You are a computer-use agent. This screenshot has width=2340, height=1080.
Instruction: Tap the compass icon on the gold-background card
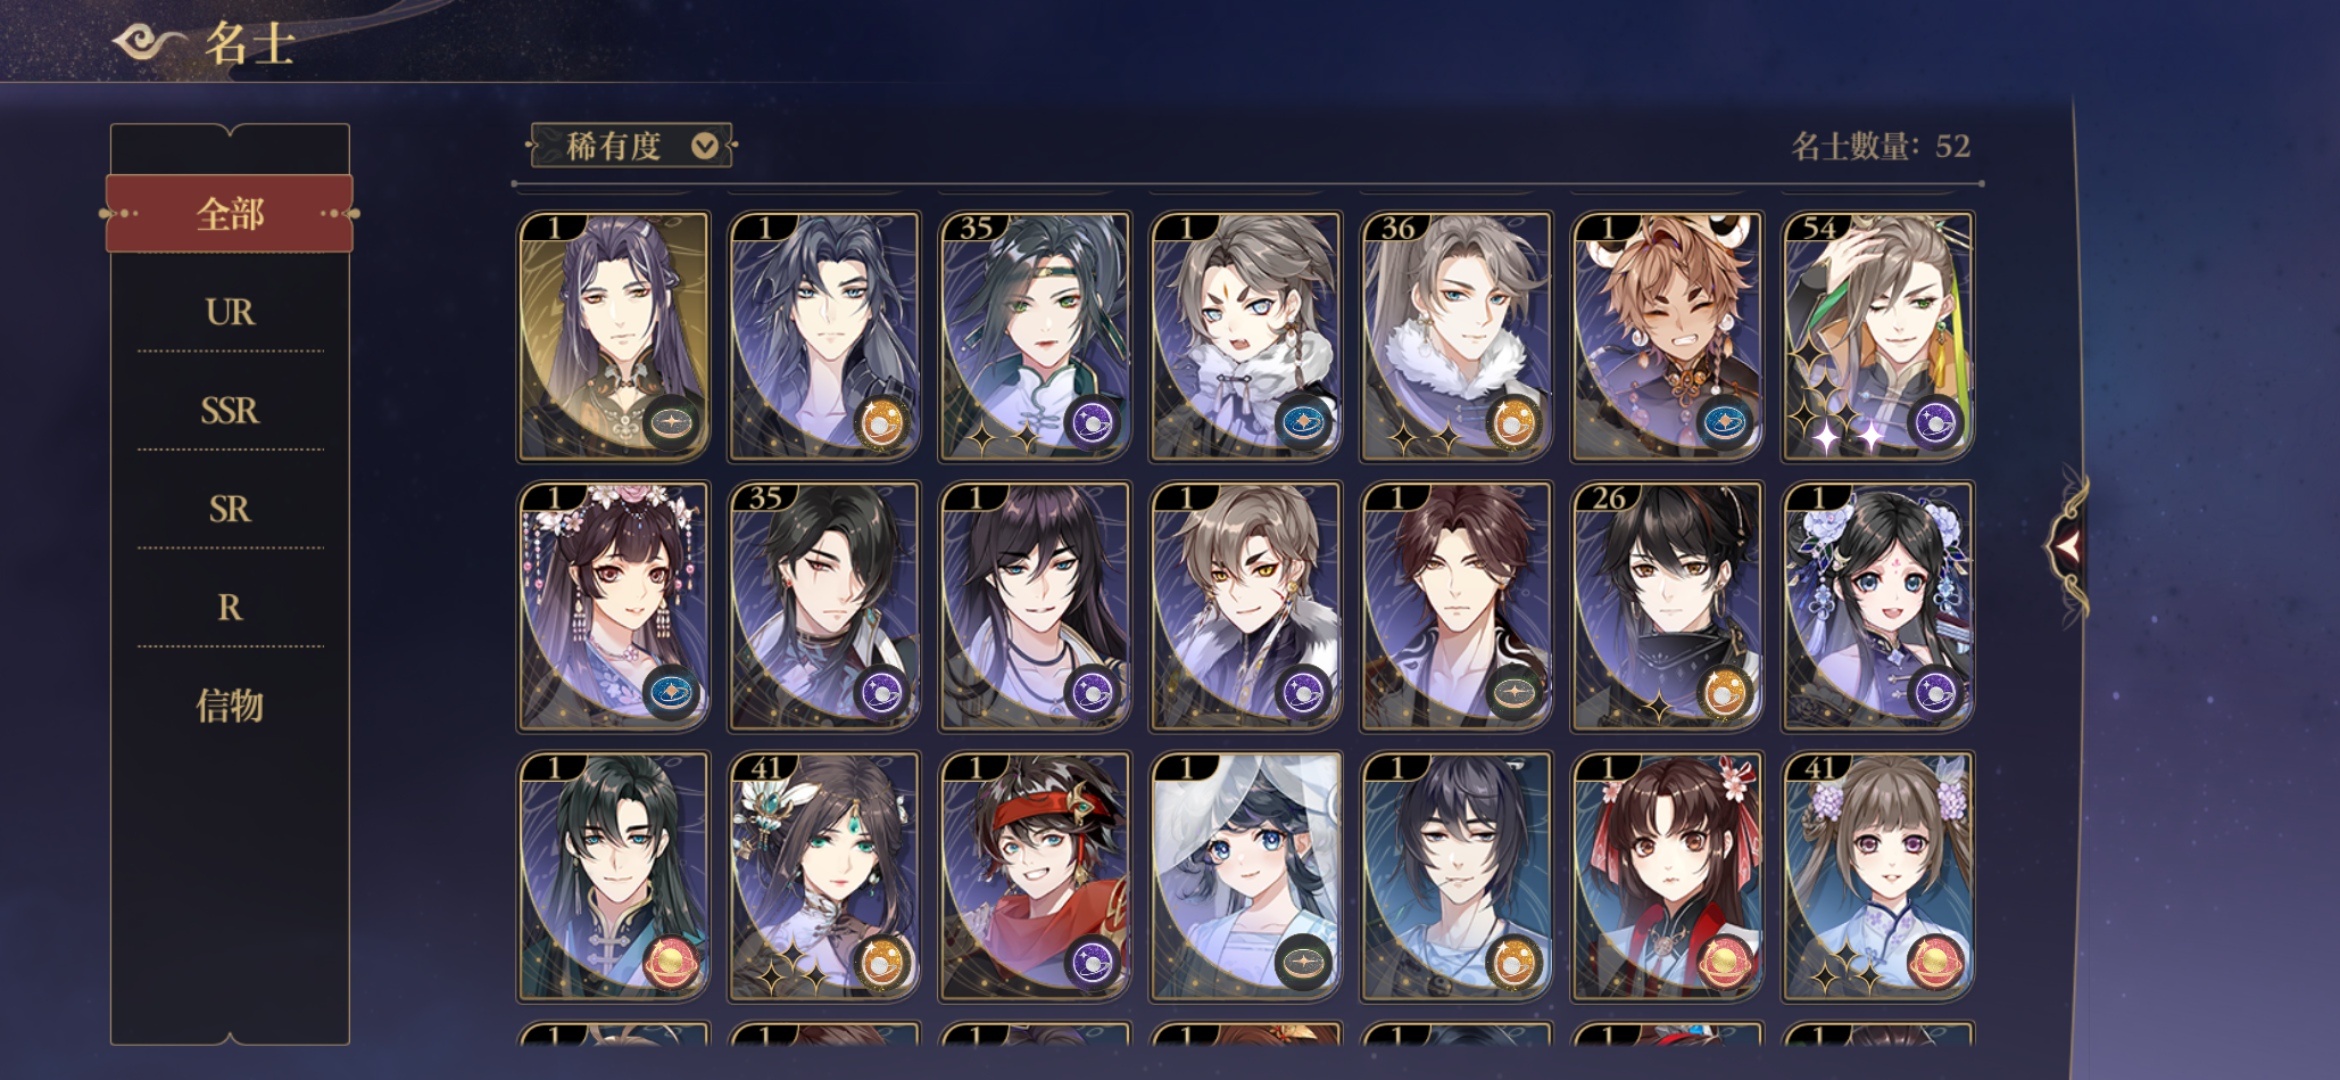pyautogui.click(x=671, y=424)
